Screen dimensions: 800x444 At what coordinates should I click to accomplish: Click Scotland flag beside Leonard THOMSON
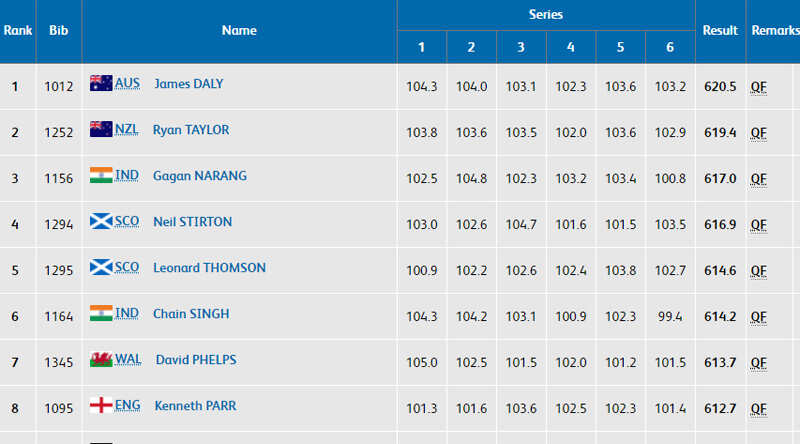tap(101, 267)
